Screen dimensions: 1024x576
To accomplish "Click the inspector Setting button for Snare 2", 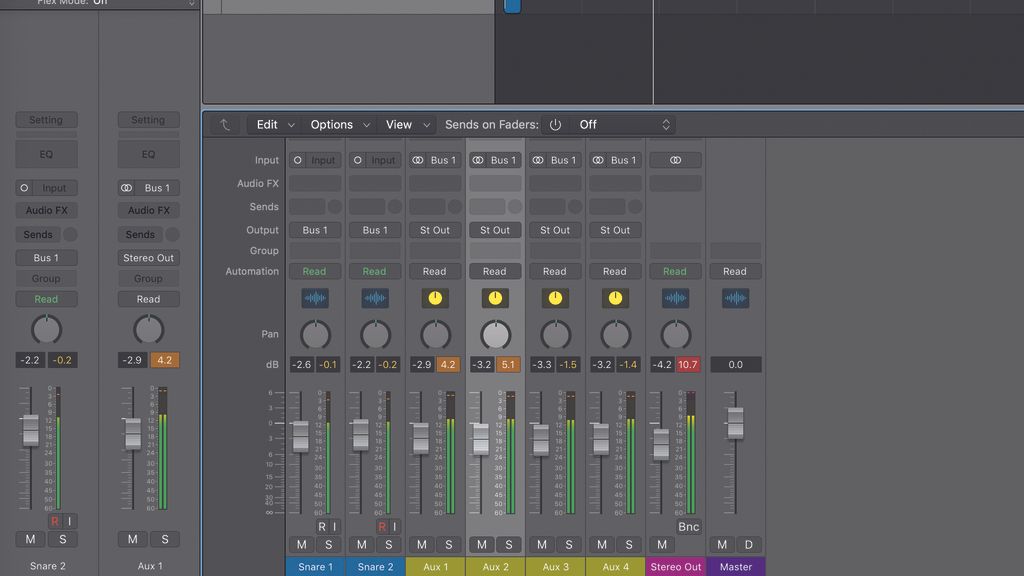I will click(x=46, y=120).
